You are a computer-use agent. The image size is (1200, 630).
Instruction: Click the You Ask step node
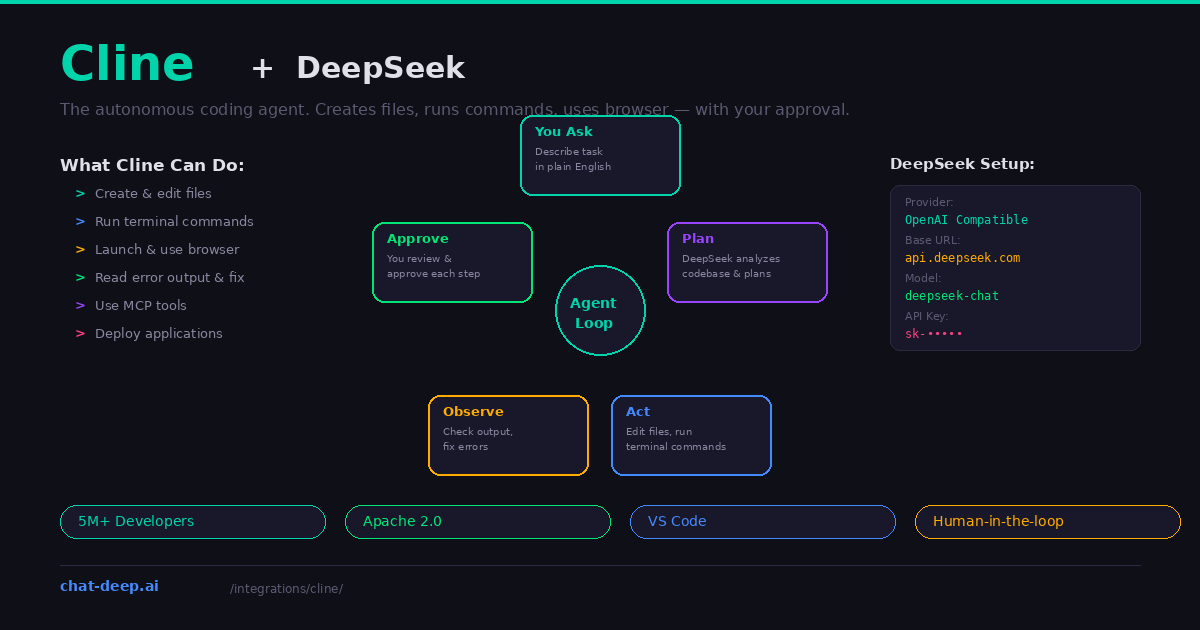(600, 154)
